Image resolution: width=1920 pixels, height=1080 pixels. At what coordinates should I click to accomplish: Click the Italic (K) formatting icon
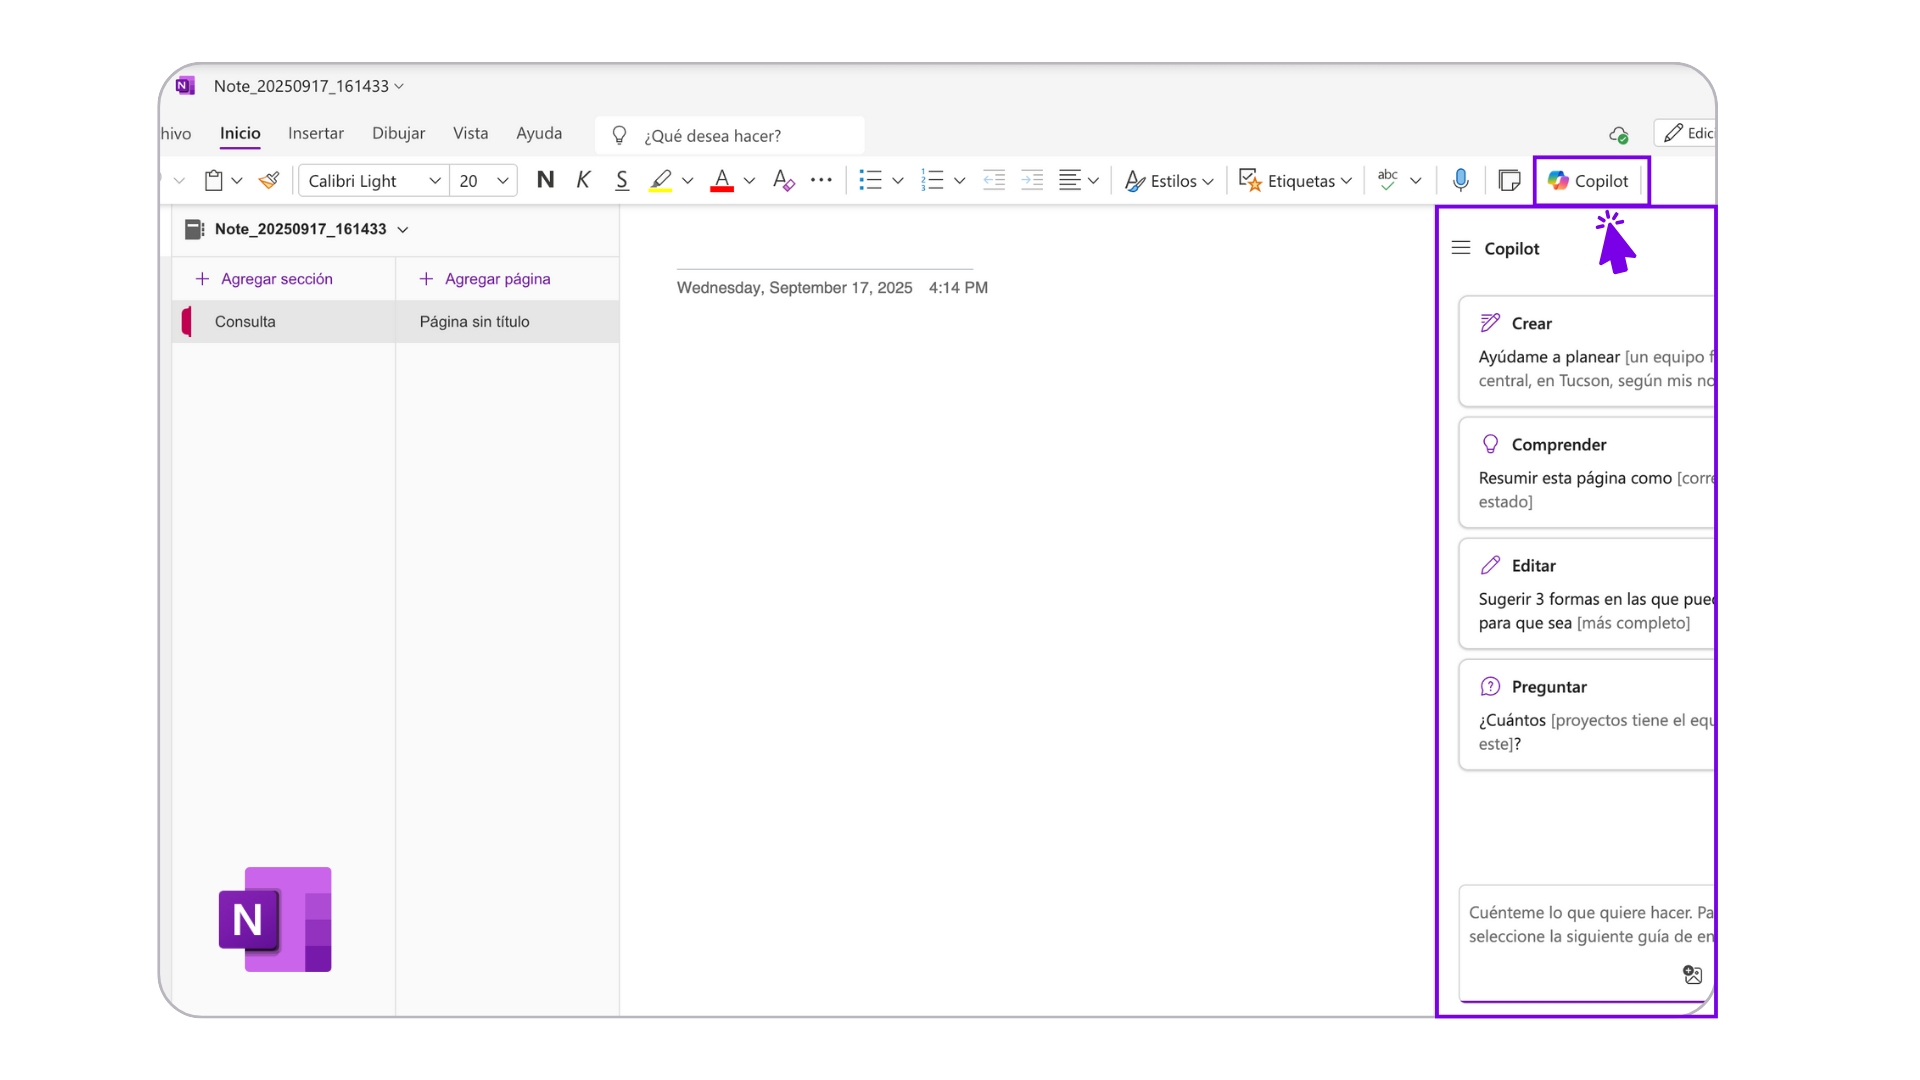pyautogui.click(x=583, y=180)
